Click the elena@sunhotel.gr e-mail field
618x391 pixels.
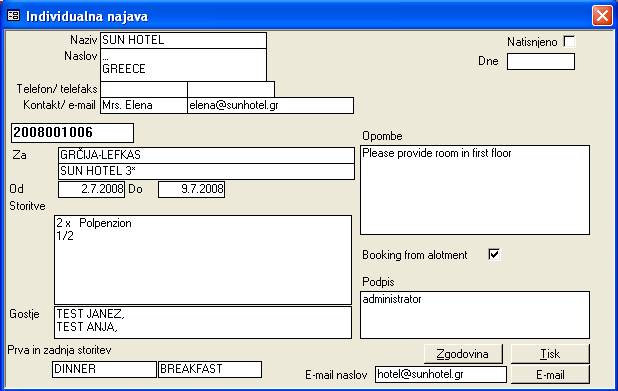click(x=270, y=105)
